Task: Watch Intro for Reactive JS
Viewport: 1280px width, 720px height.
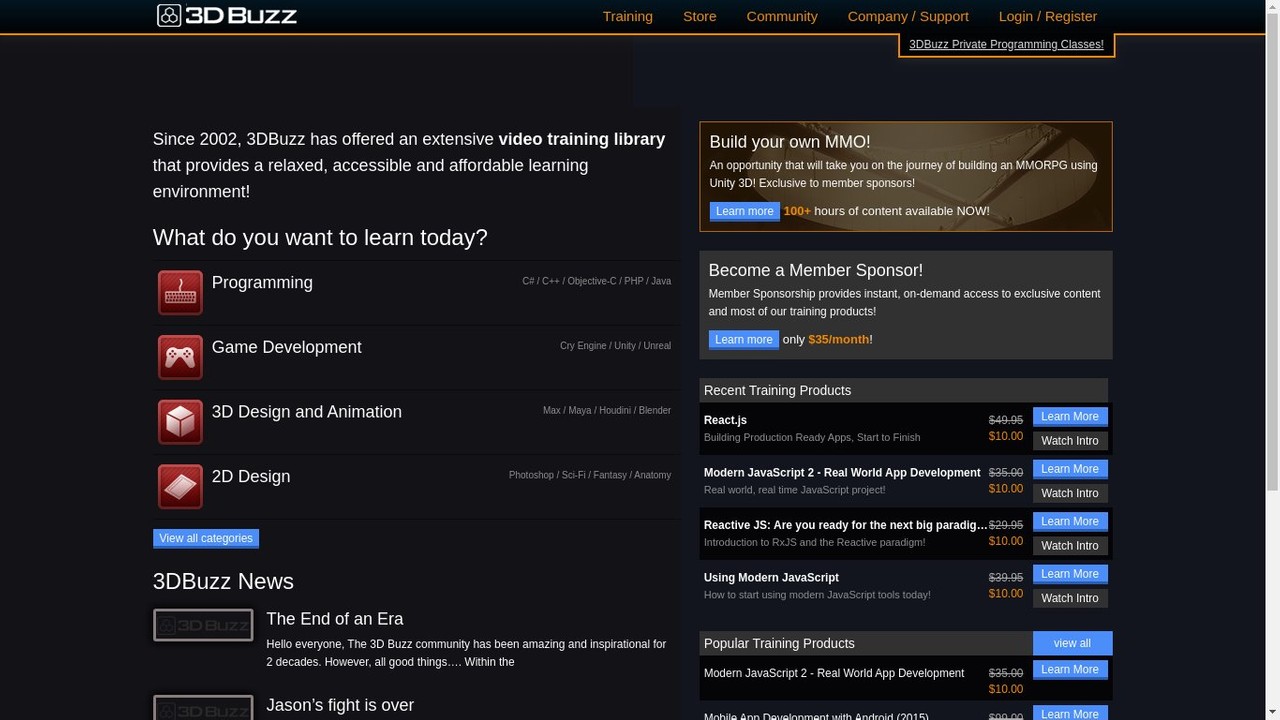Action: (x=1070, y=546)
